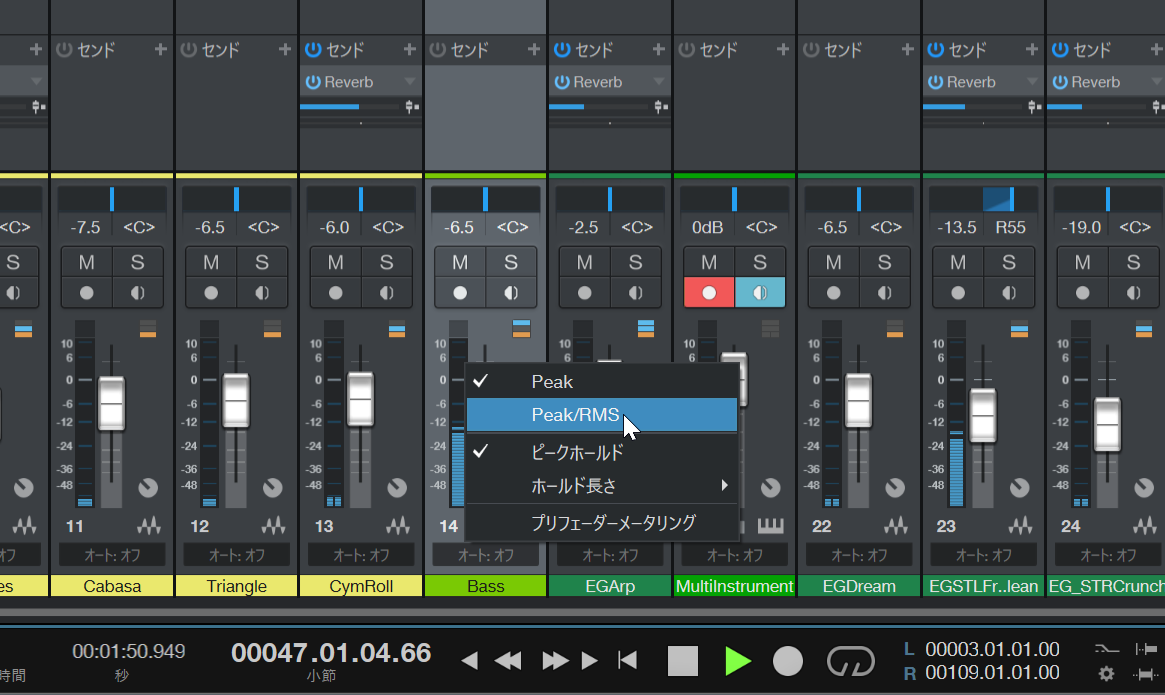Click the Cabasa volume fader
The height and width of the screenshot is (695, 1165).
pos(111,403)
